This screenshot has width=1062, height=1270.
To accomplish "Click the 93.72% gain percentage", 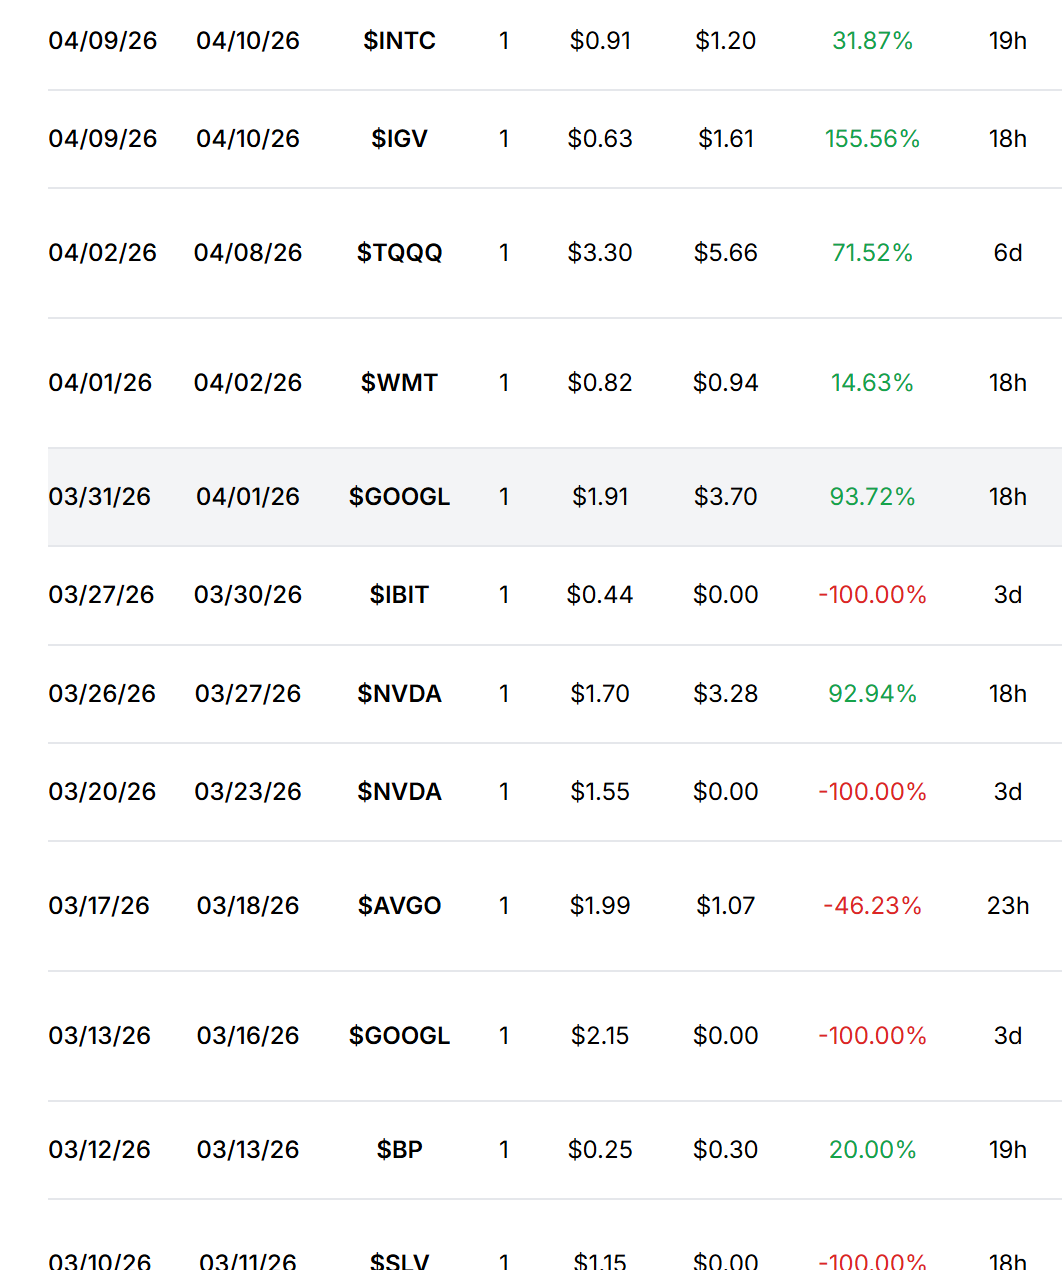I will [x=872, y=497].
